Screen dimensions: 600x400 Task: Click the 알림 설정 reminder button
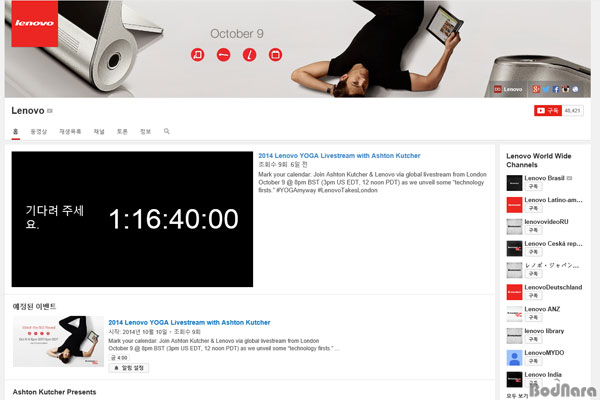[x=129, y=368]
